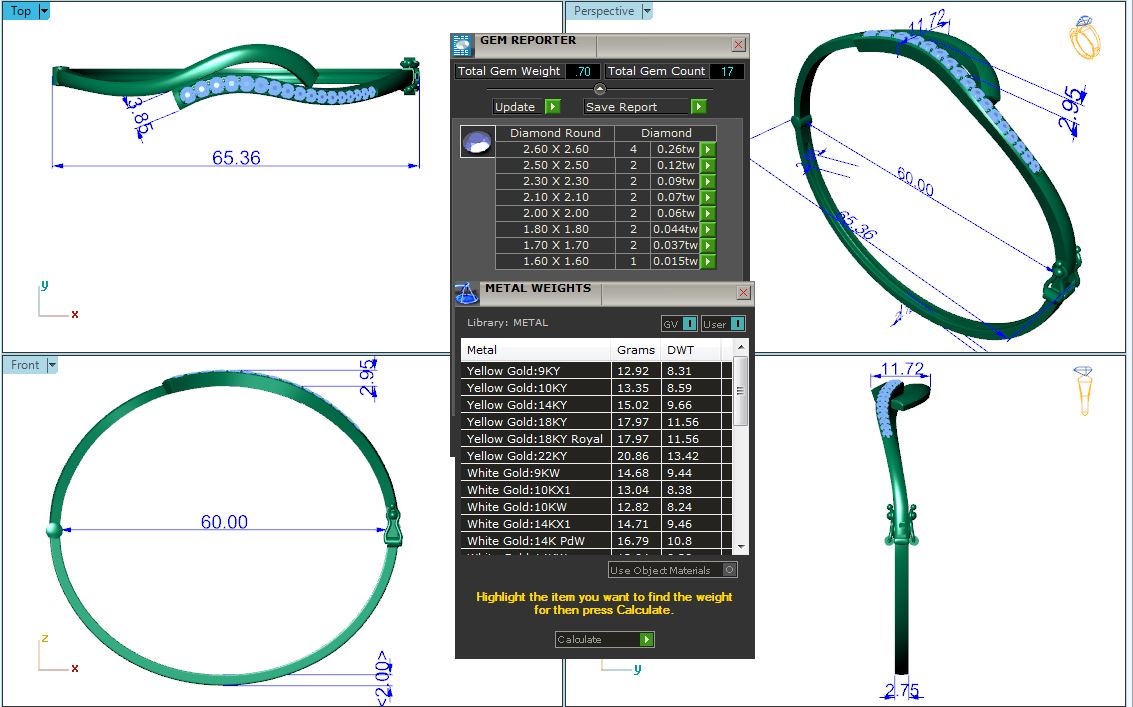Screen dimensions: 1133x707
Task: Open the Top viewport dropdown arrow
Action: [x=44, y=11]
